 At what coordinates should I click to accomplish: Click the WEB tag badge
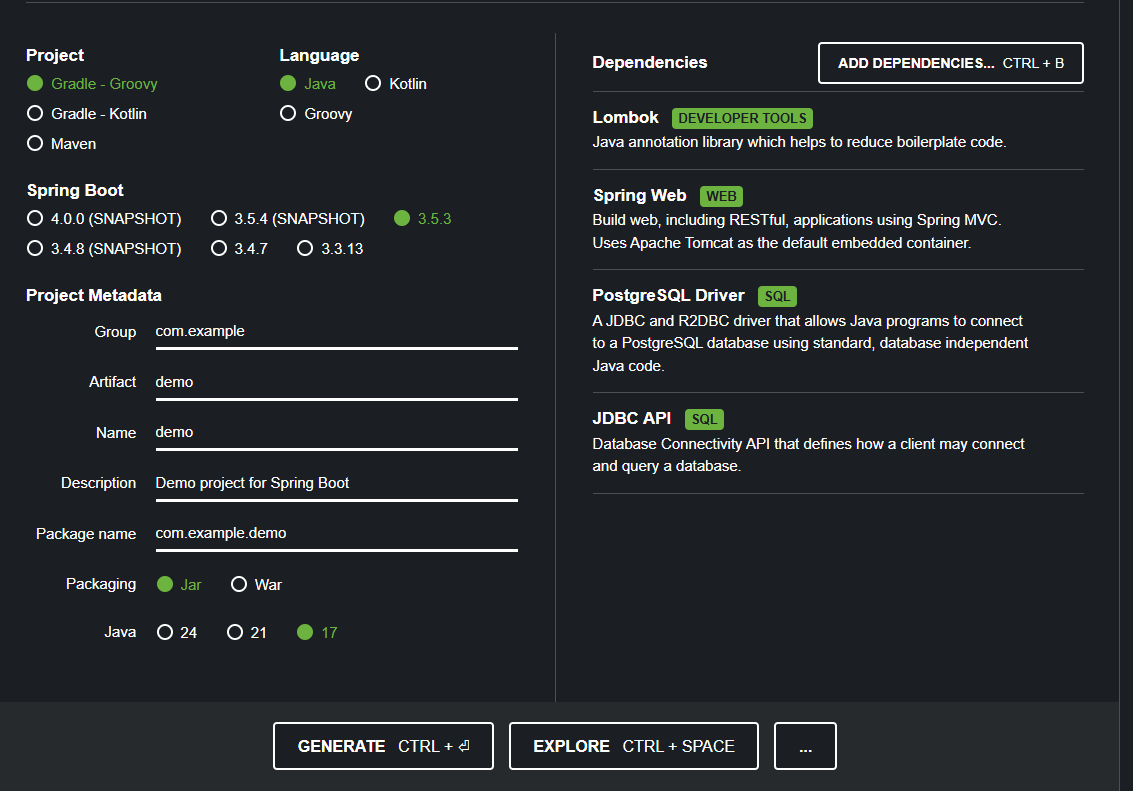click(x=721, y=196)
